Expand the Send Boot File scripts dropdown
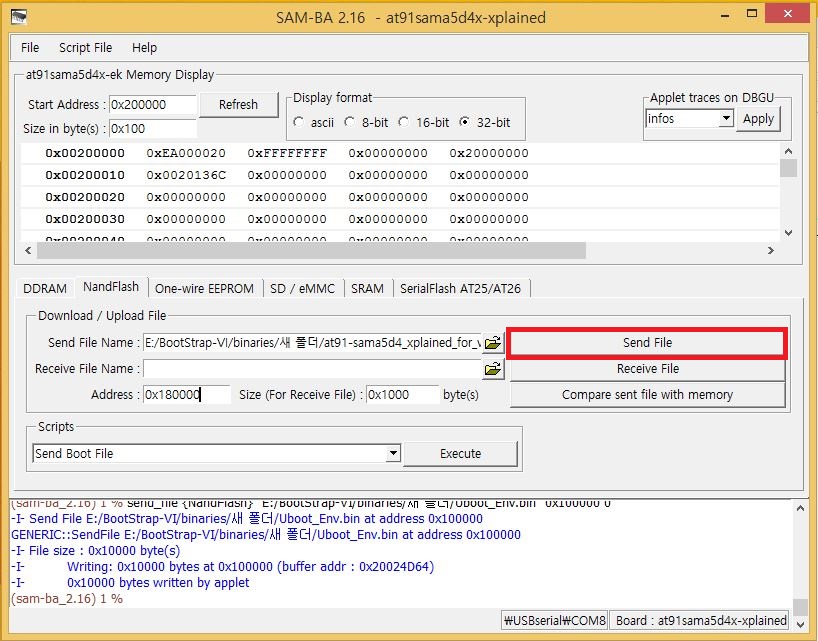The height and width of the screenshot is (641, 818). (x=393, y=454)
